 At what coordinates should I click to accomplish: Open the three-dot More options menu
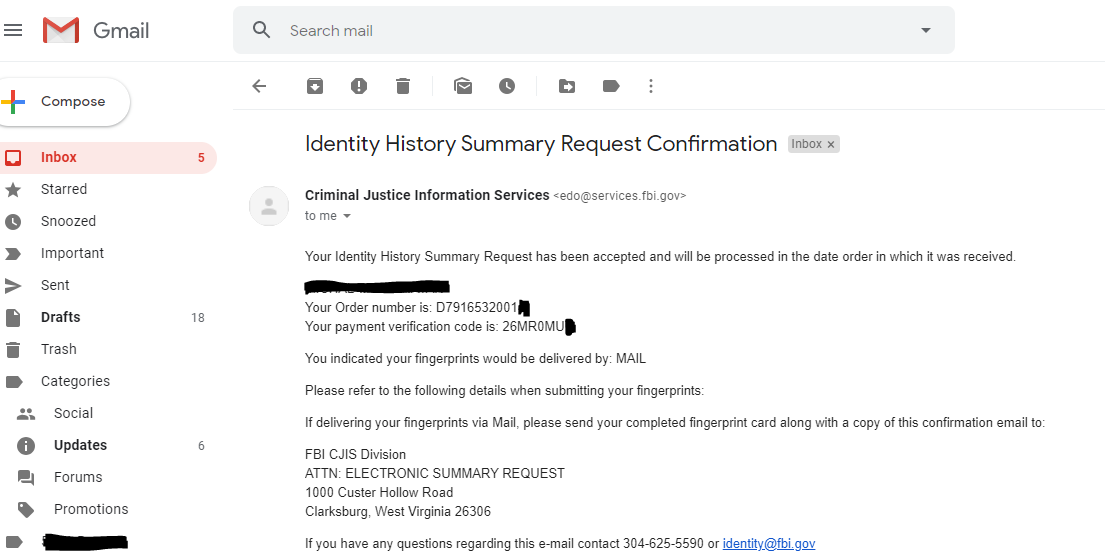650,86
